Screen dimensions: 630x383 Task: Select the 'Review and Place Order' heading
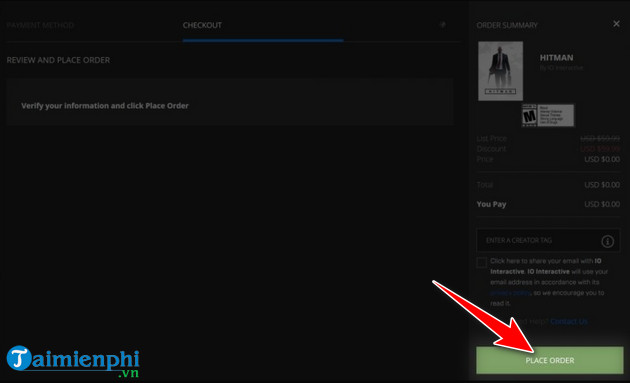(x=58, y=60)
